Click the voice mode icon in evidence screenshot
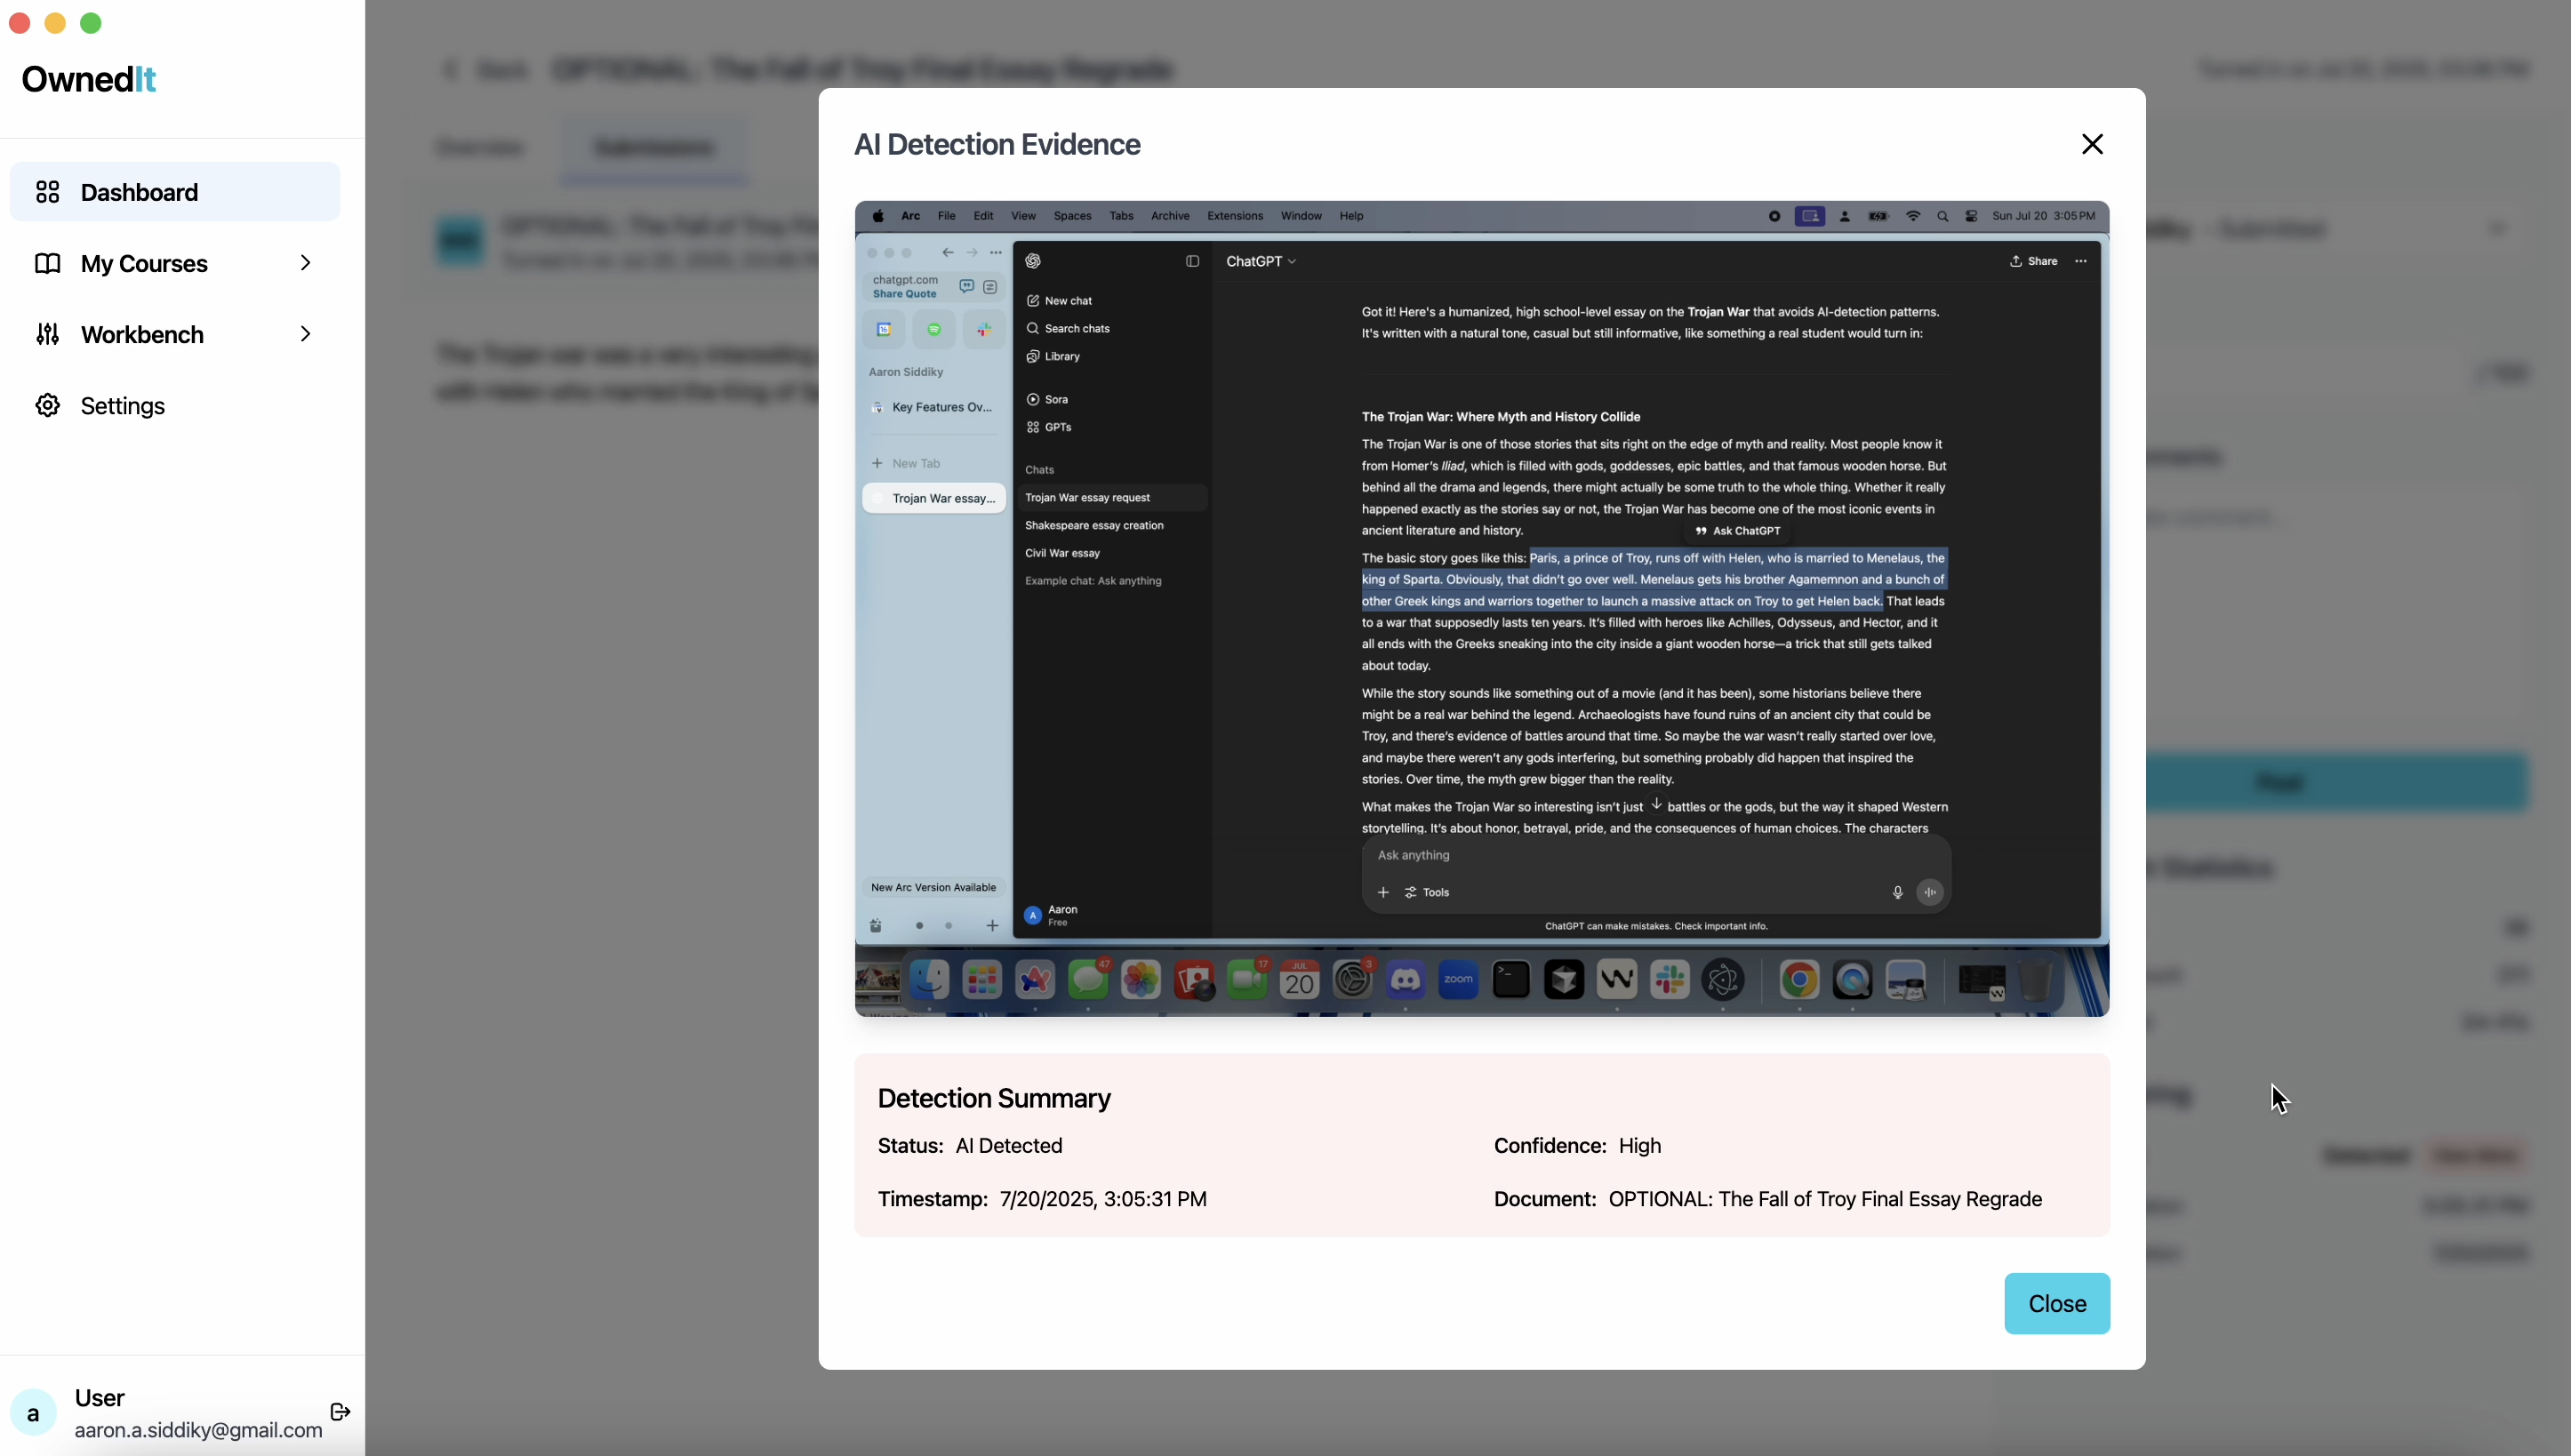2571x1456 pixels. click(x=1930, y=893)
